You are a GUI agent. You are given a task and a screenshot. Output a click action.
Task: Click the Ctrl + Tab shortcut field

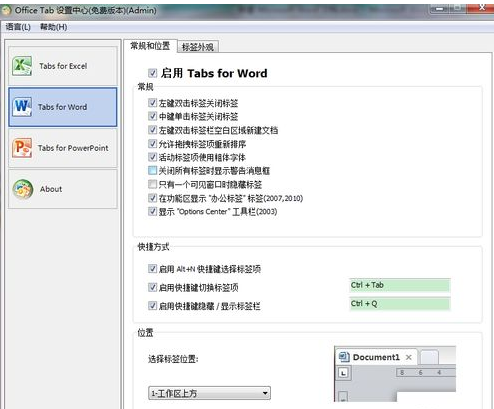pyautogui.click(x=400, y=285)
